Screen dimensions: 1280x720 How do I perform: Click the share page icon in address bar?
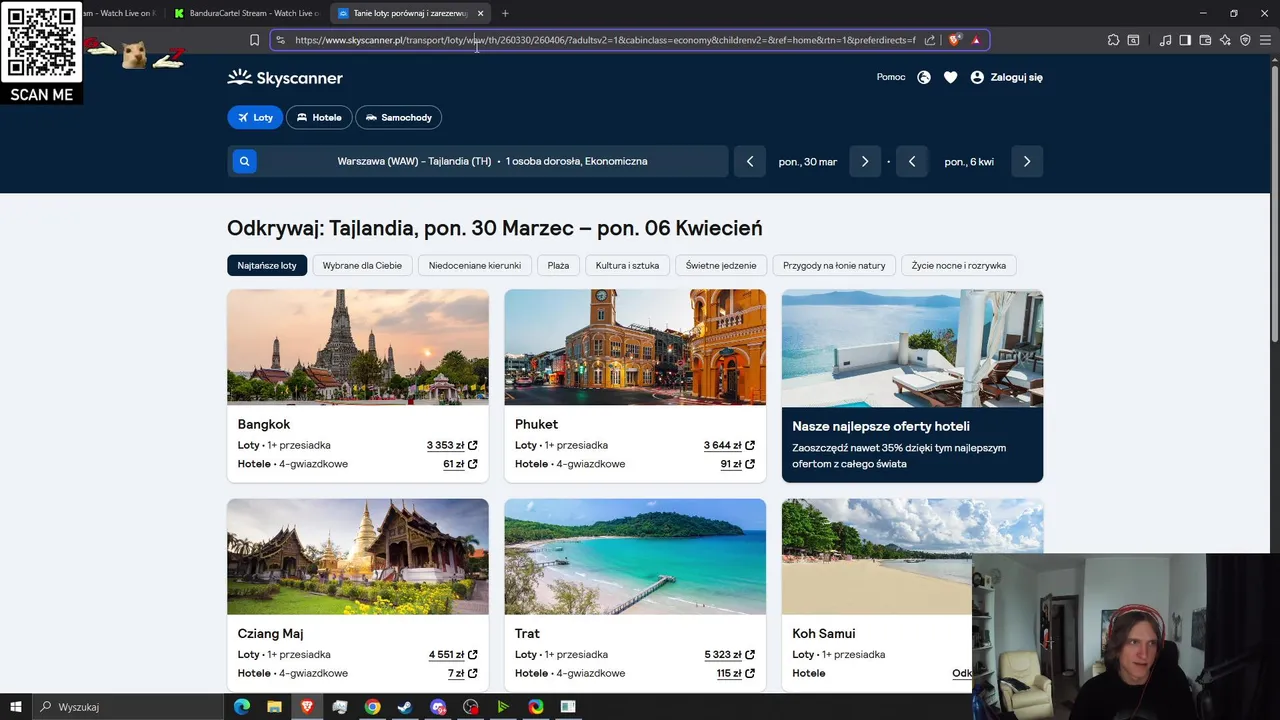(930, 40)
